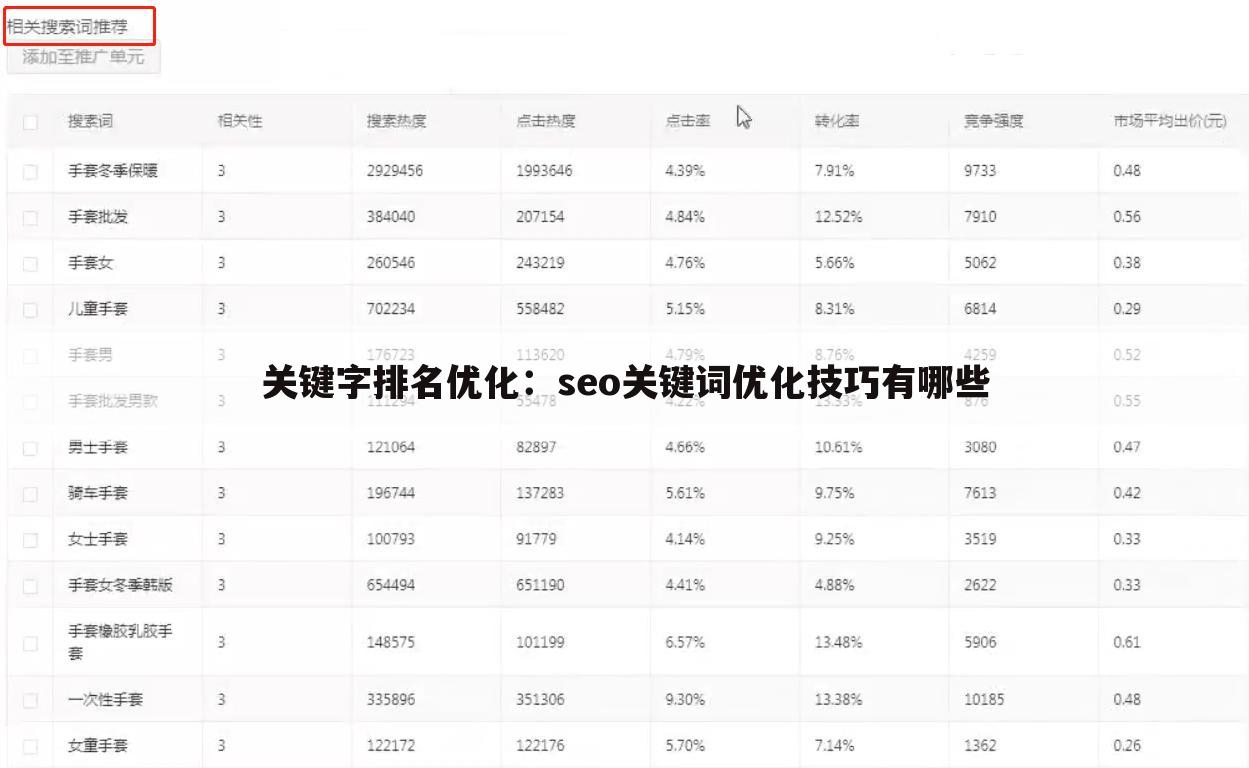Click the 搜索词 column header

82,121
